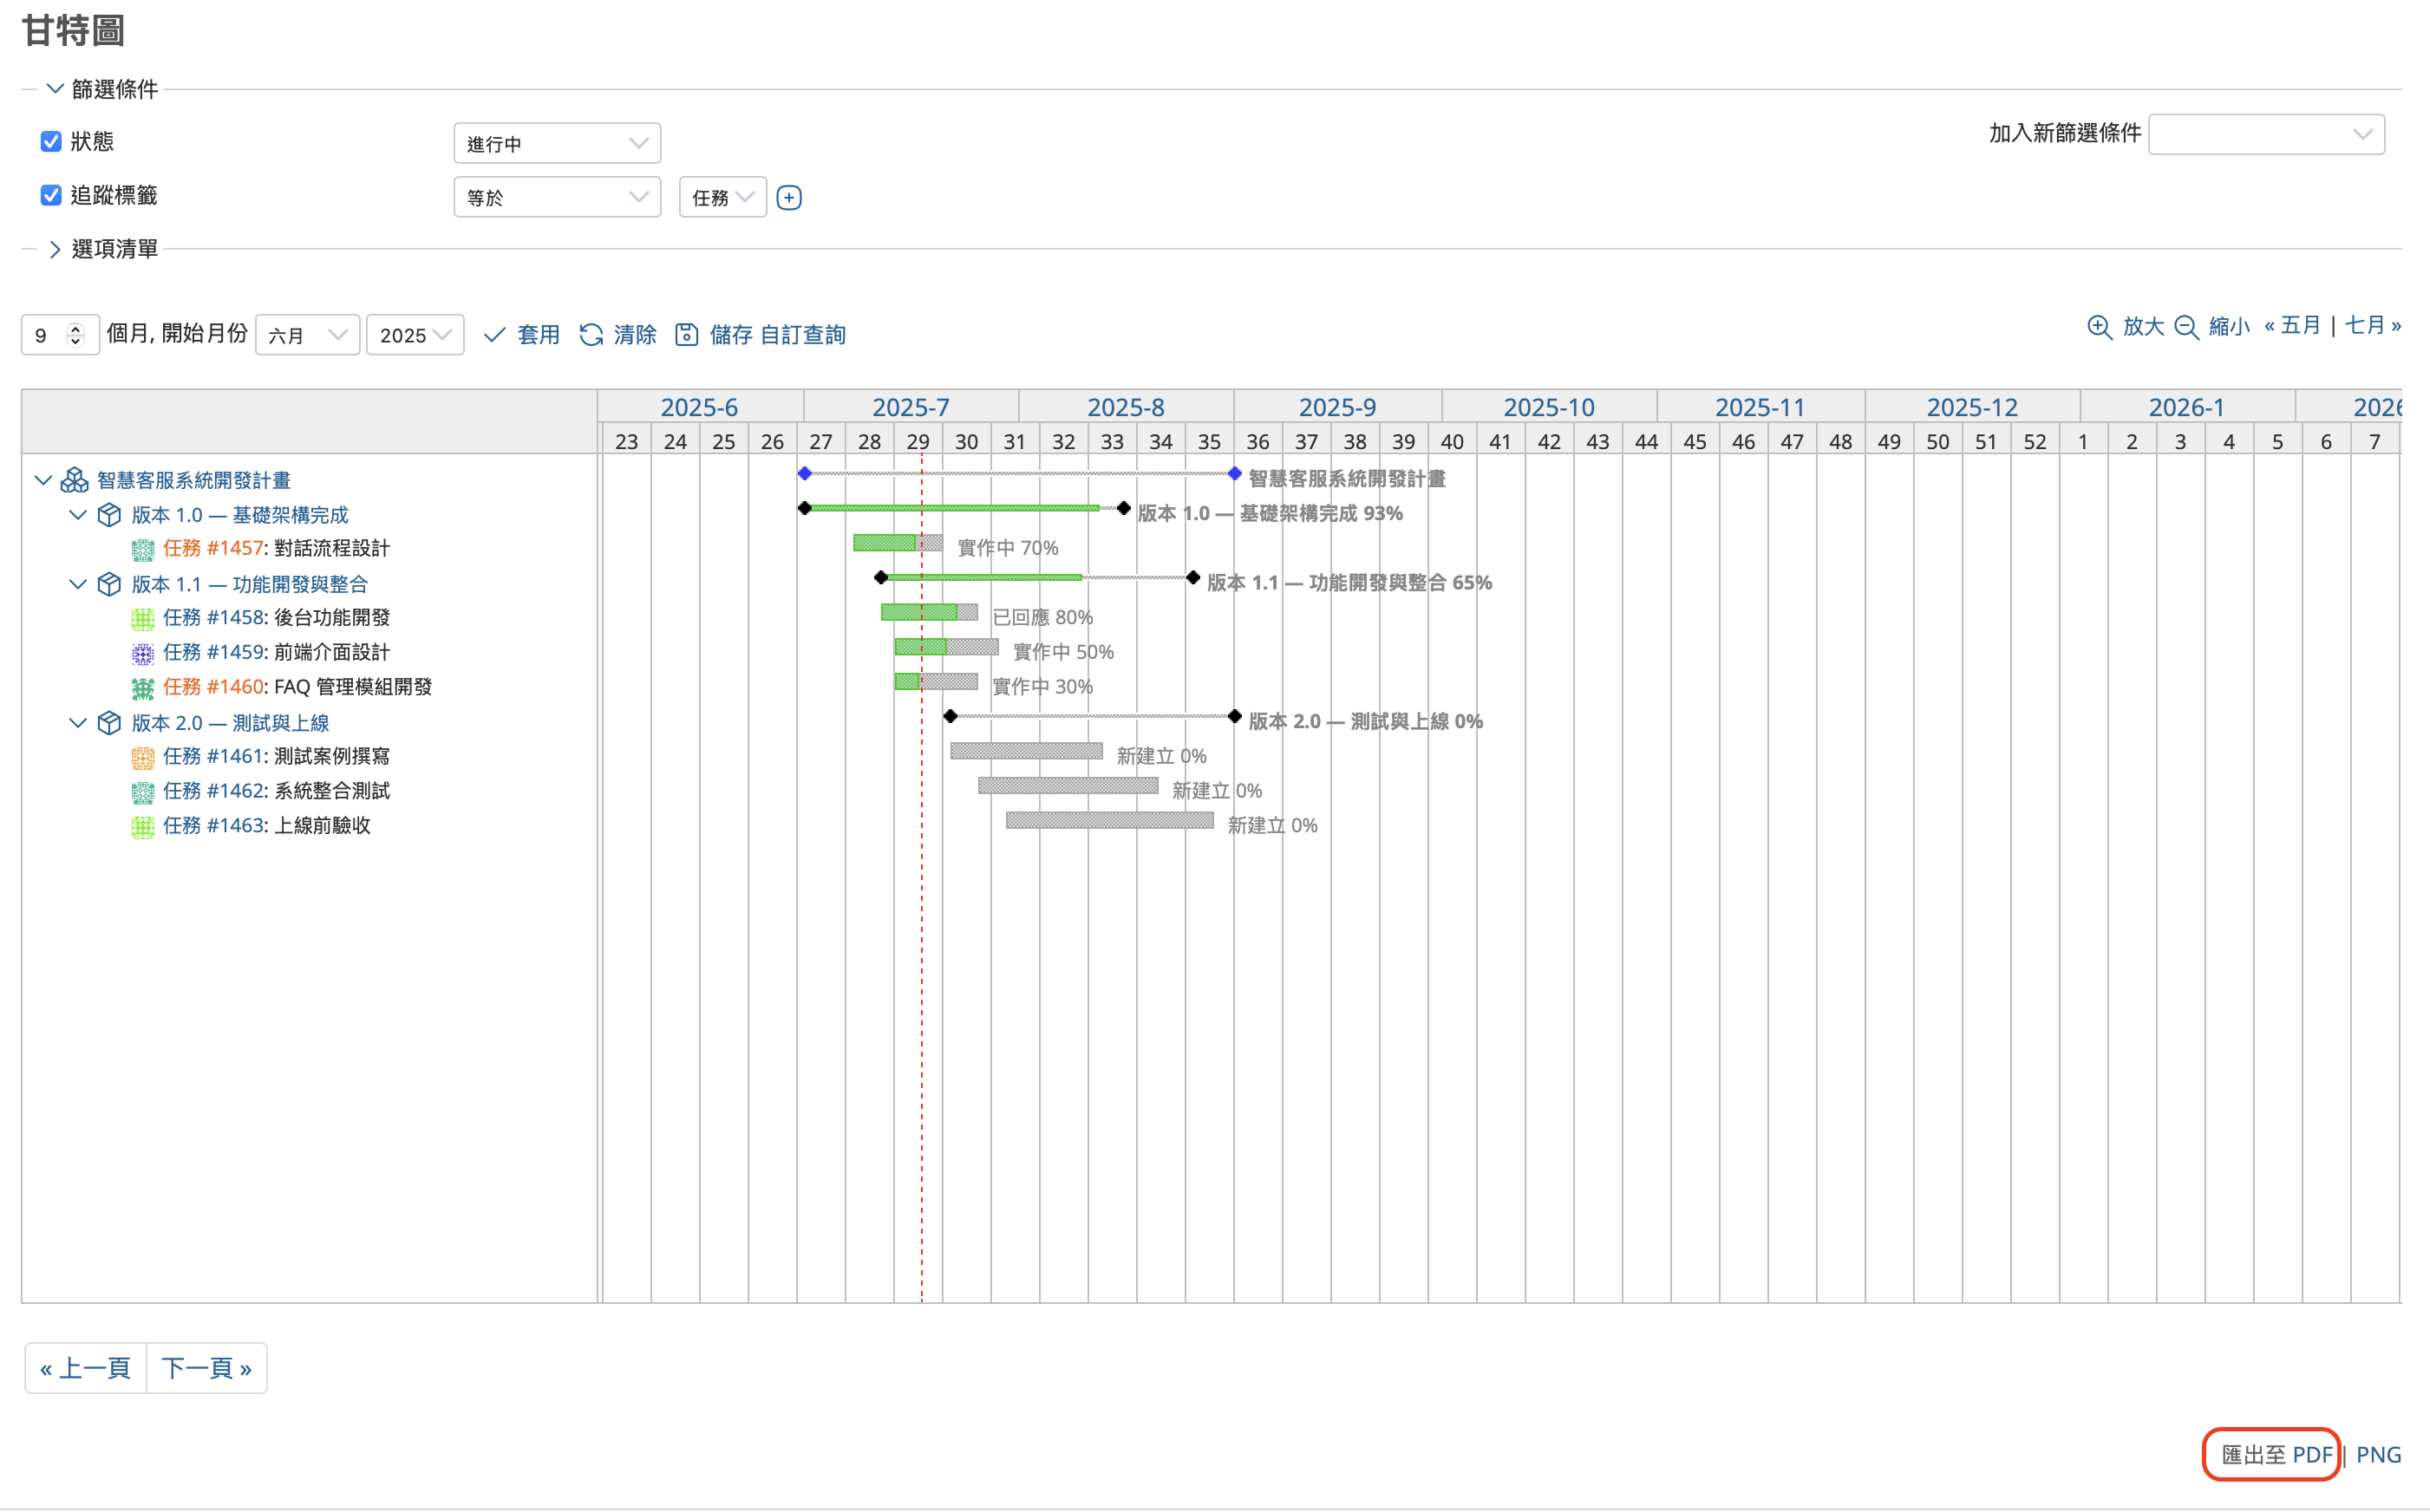
Task: Collapse the 篩選條件 section
Action: coord(55,89)
